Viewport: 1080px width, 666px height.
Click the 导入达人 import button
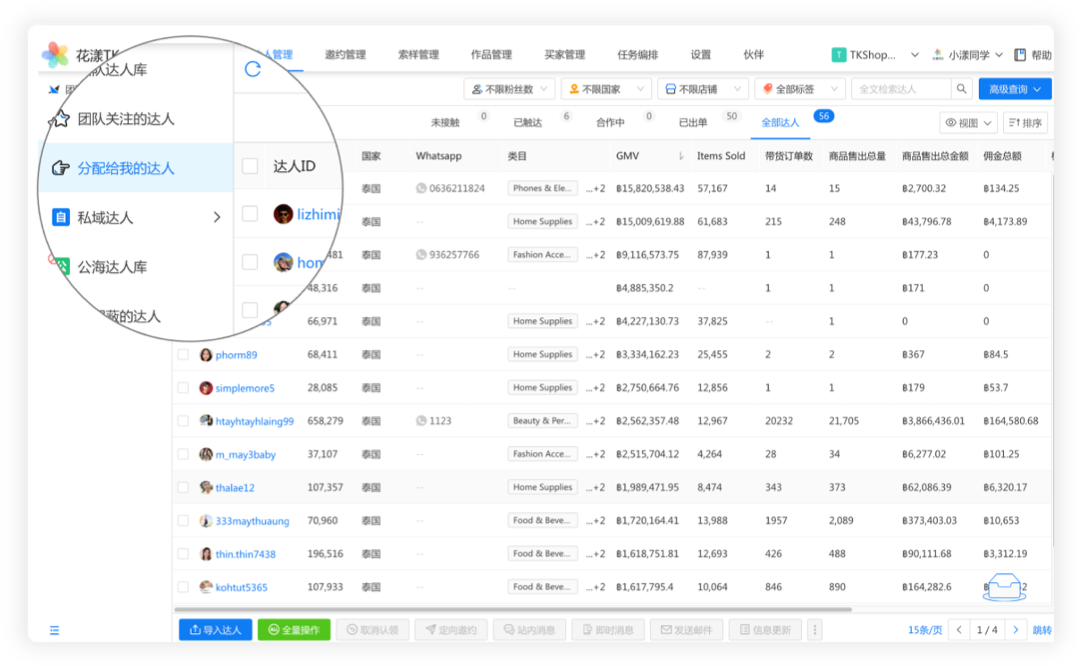tap(215, 630)
